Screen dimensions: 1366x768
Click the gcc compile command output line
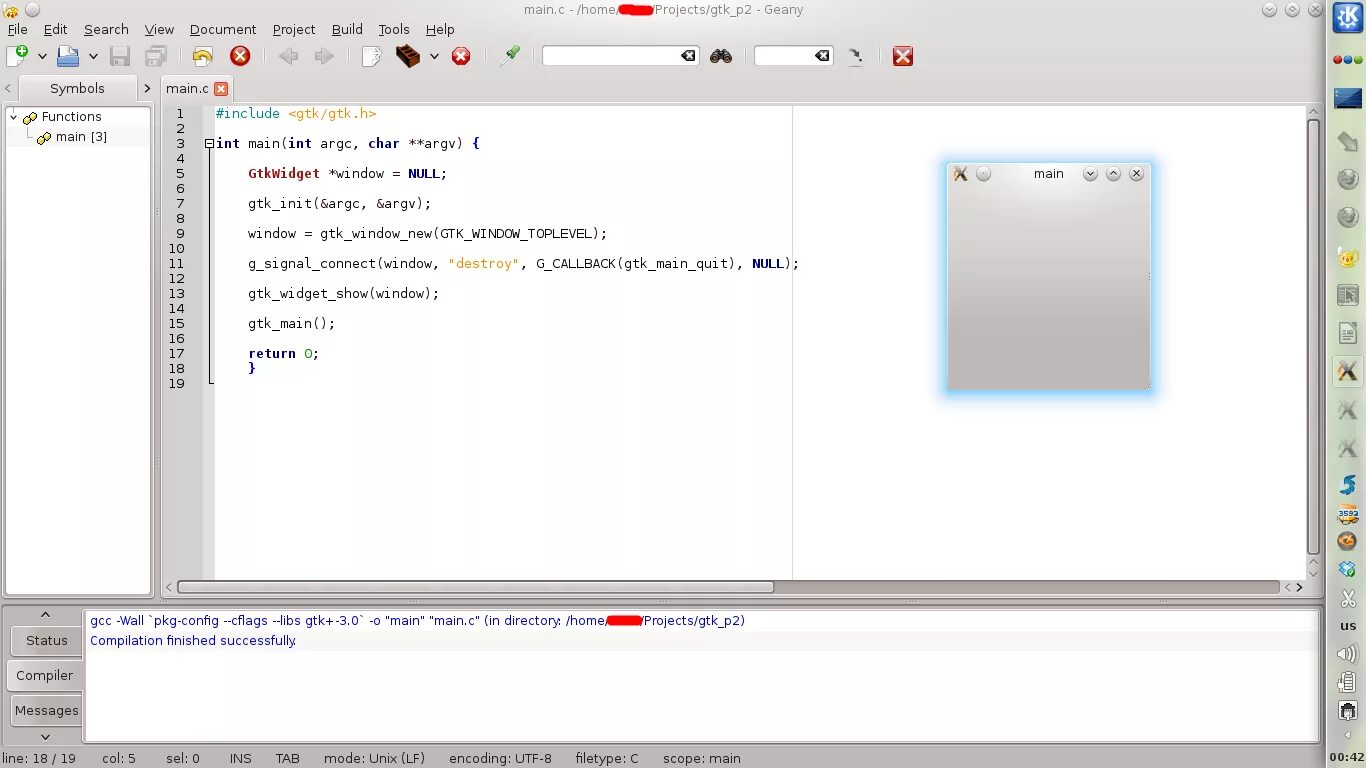click(417, 620)
